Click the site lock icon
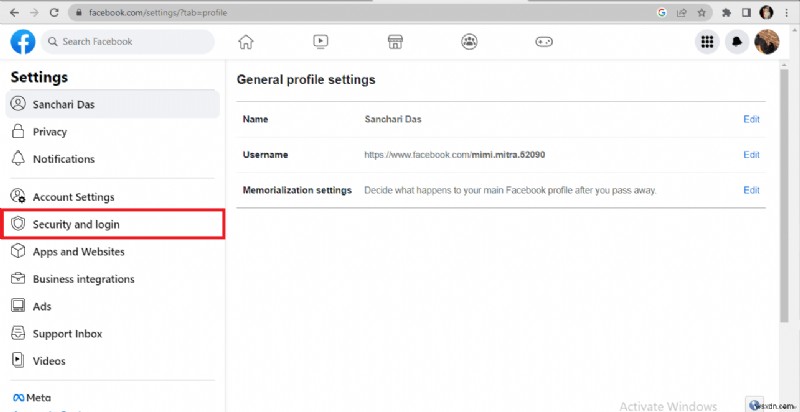Viewport: 800px width, 412px height. point(79,13)
